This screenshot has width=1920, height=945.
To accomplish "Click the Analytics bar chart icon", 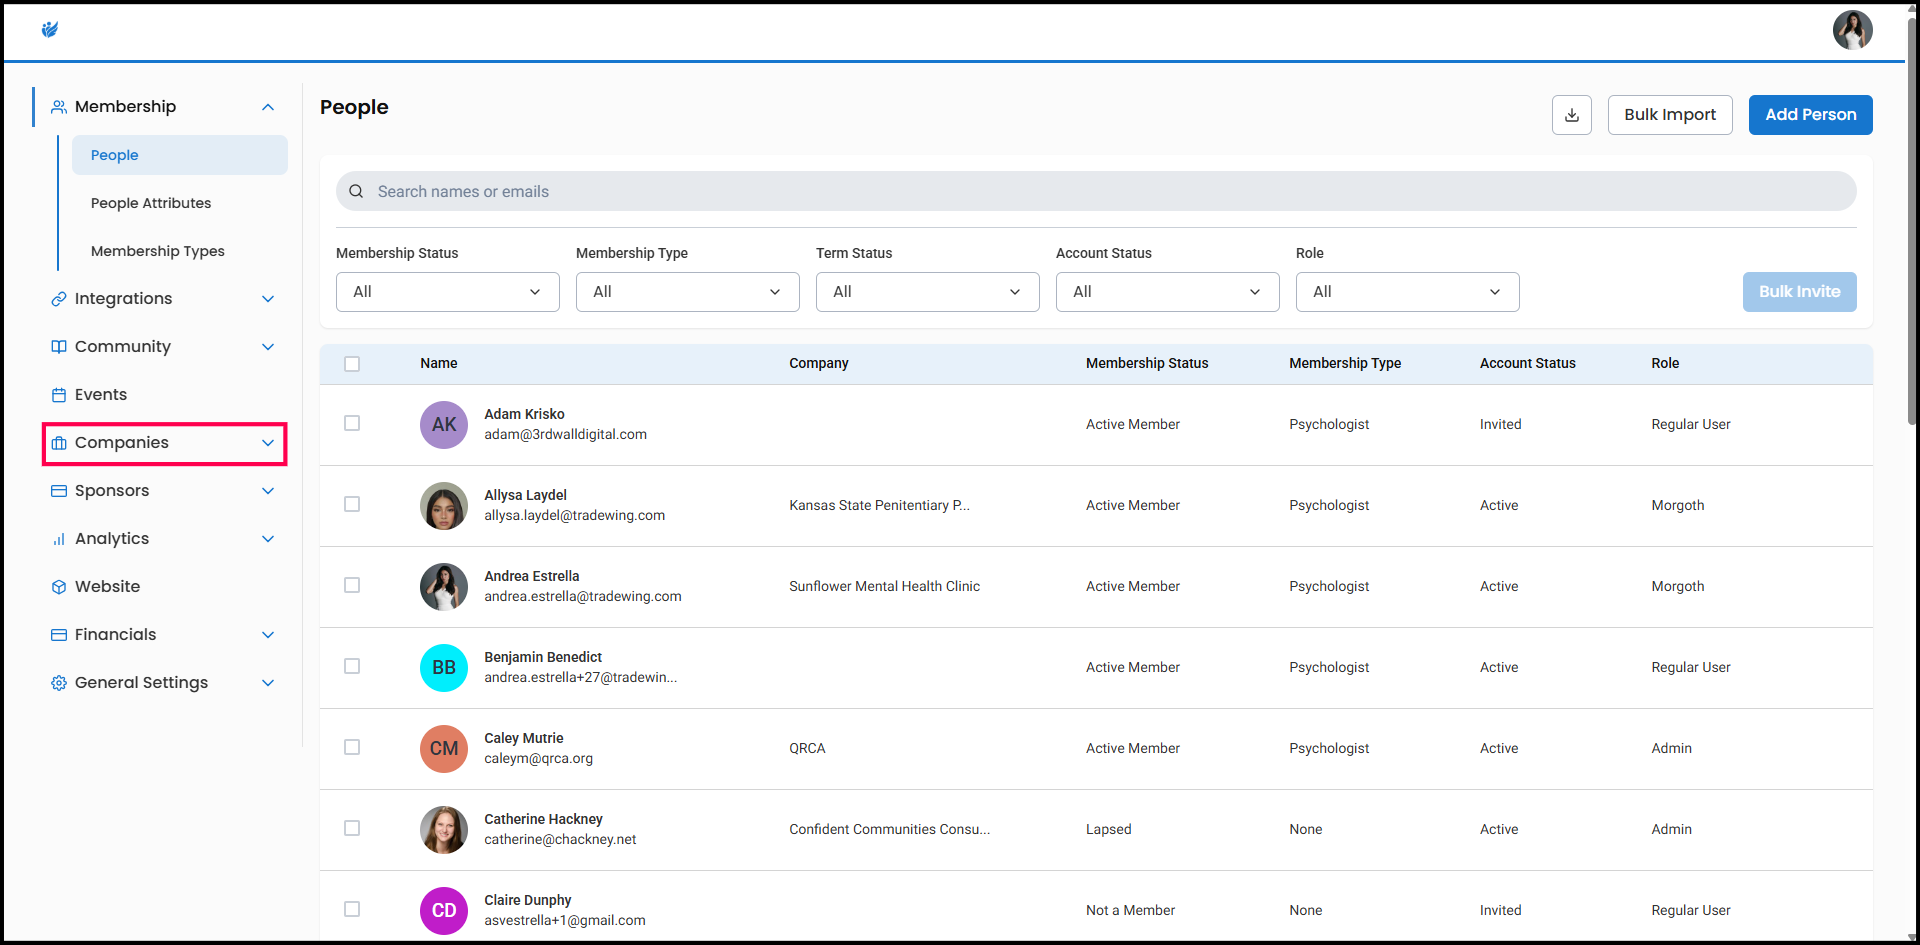I will point(59,539).
